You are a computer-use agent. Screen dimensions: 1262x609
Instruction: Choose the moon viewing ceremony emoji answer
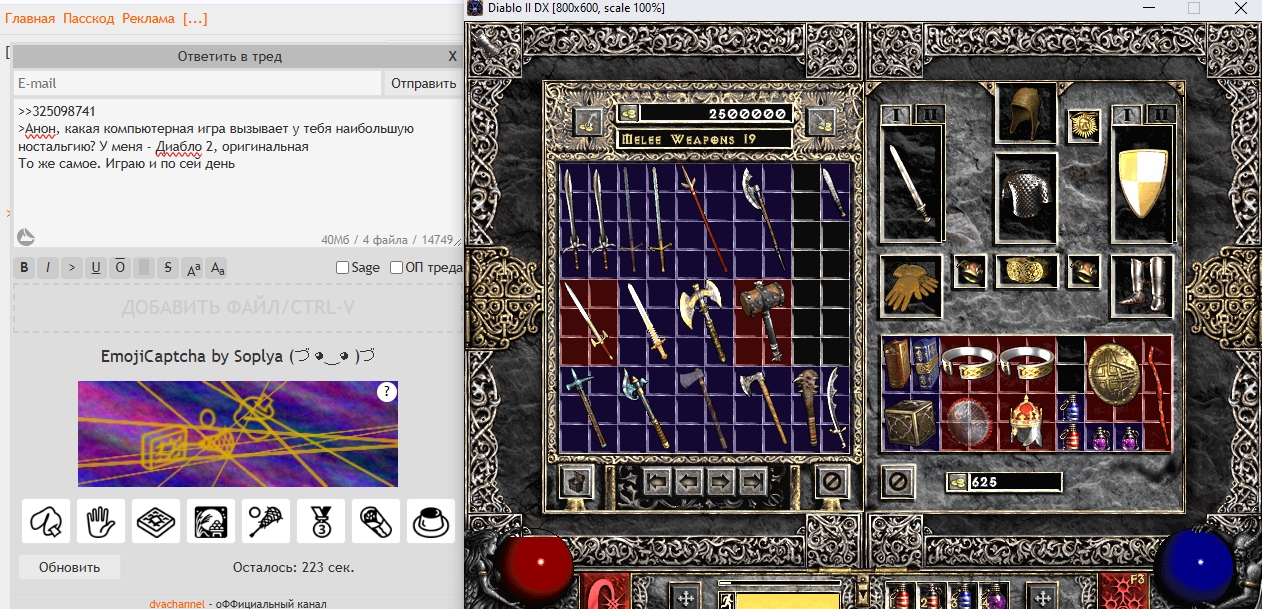point(211,521)
